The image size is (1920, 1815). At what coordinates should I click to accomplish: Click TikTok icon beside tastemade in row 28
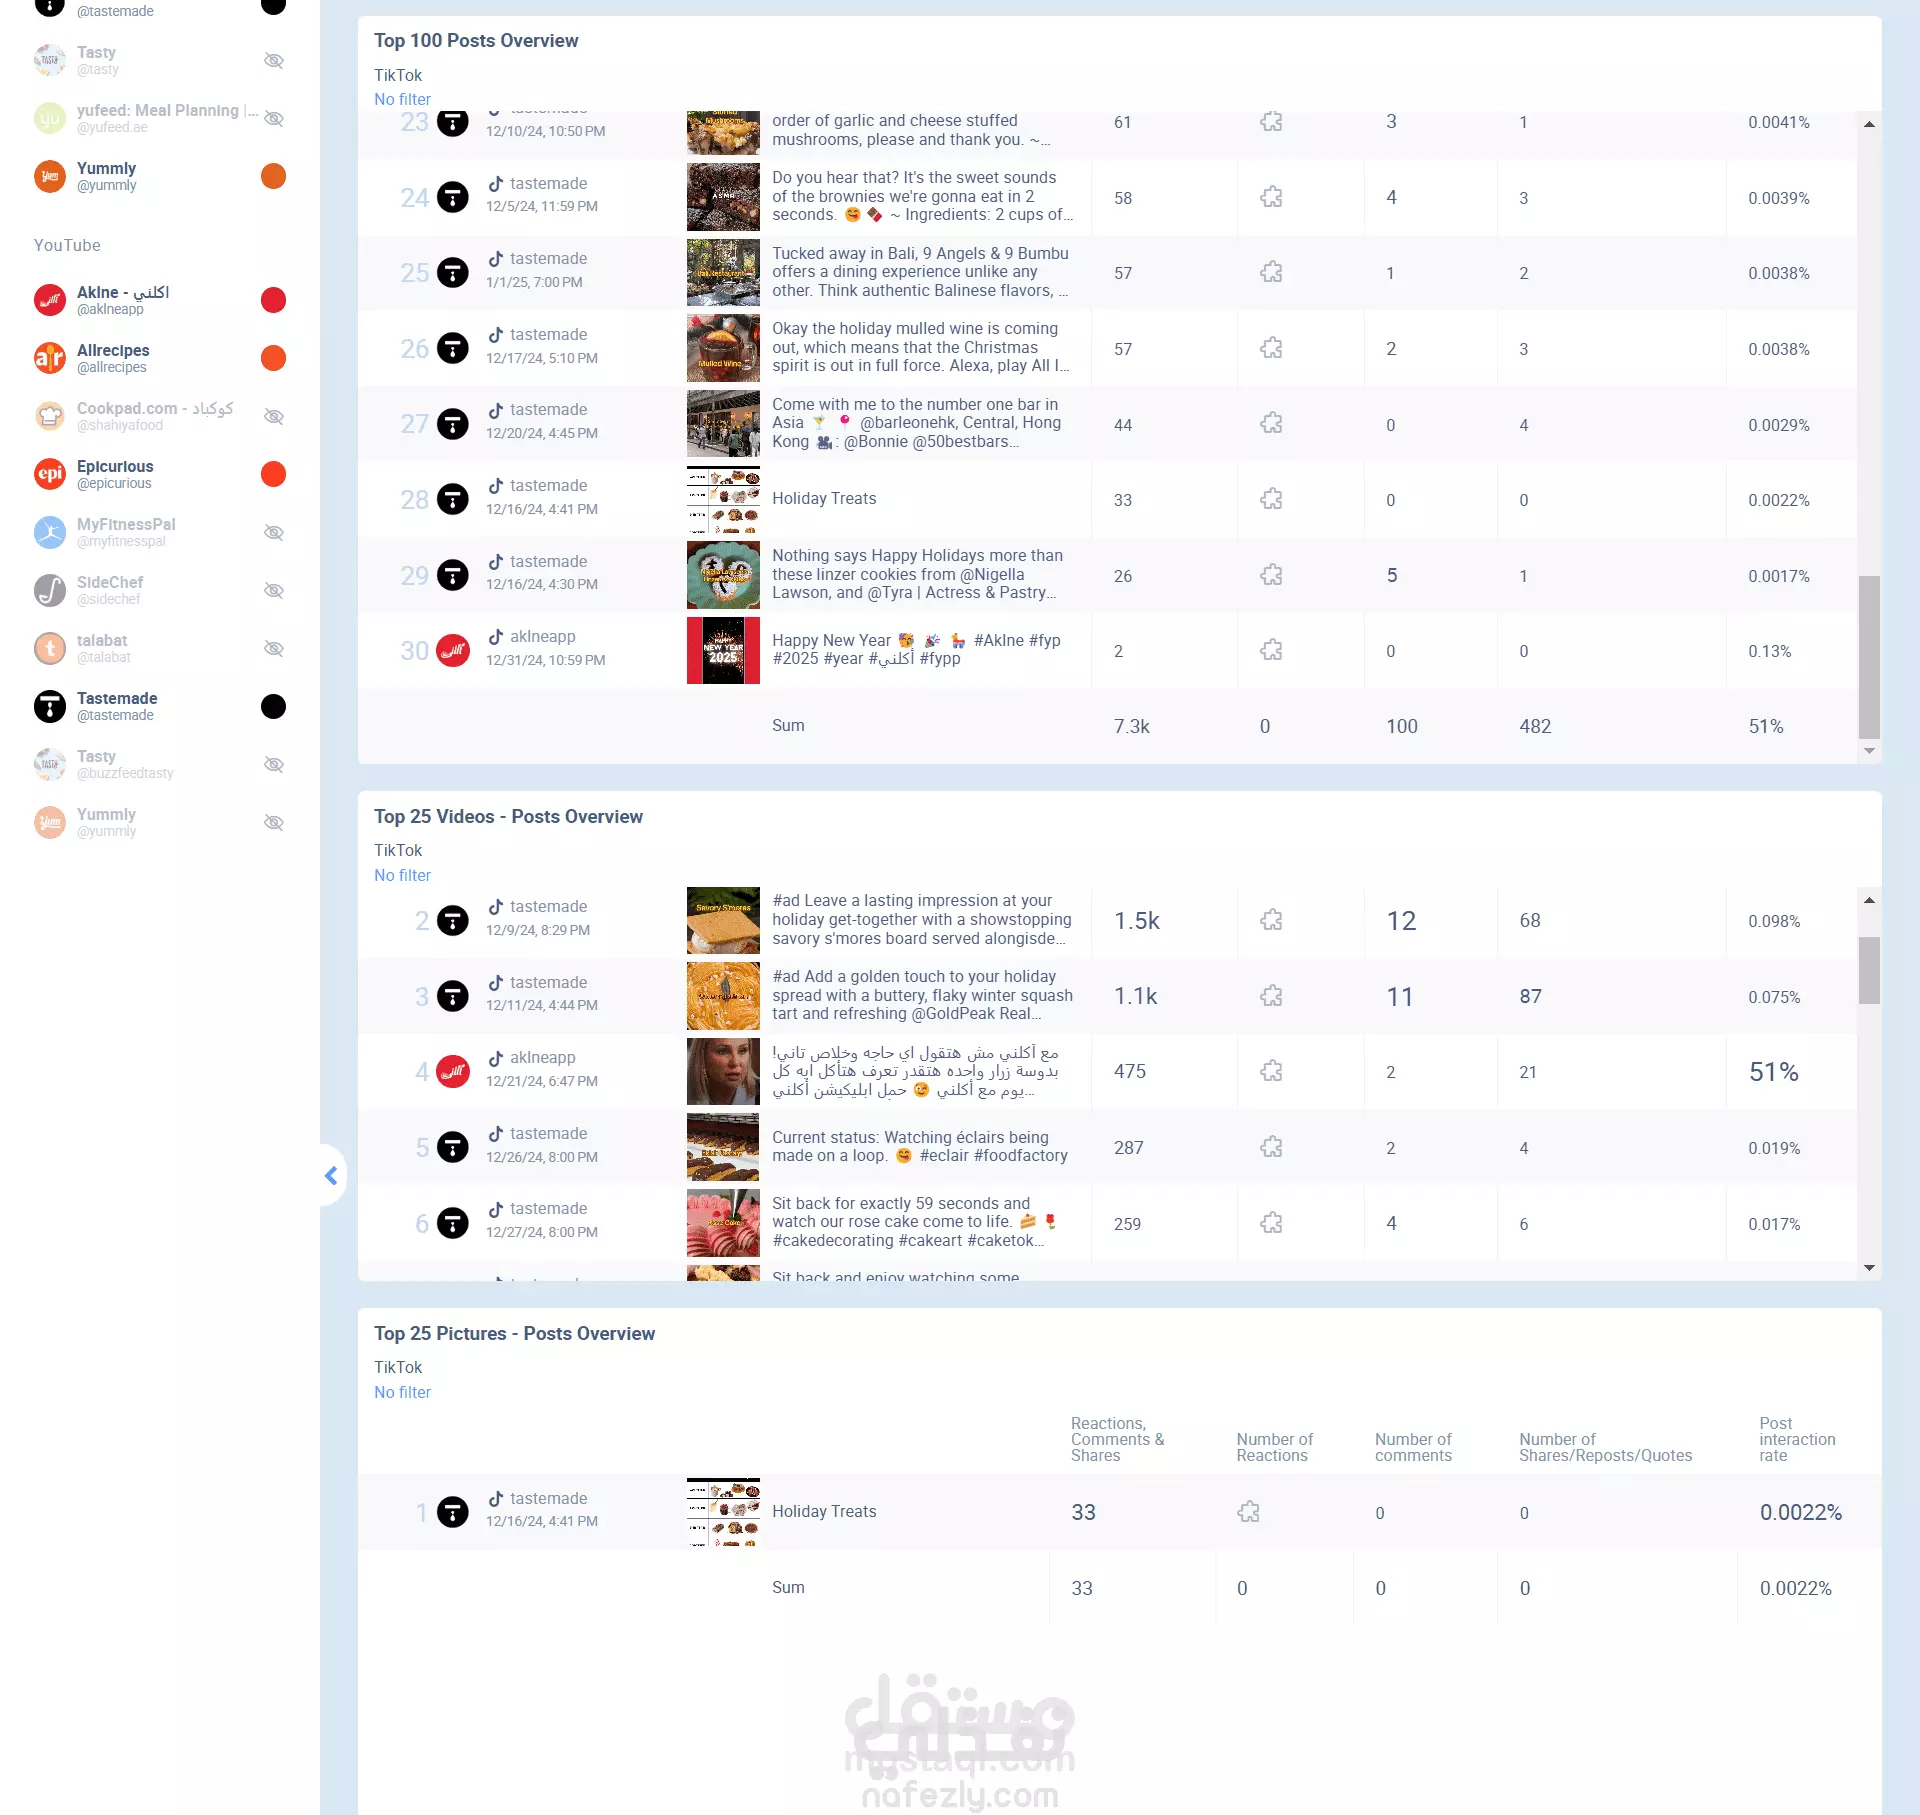pyautogui.click(x=496, y=485)
